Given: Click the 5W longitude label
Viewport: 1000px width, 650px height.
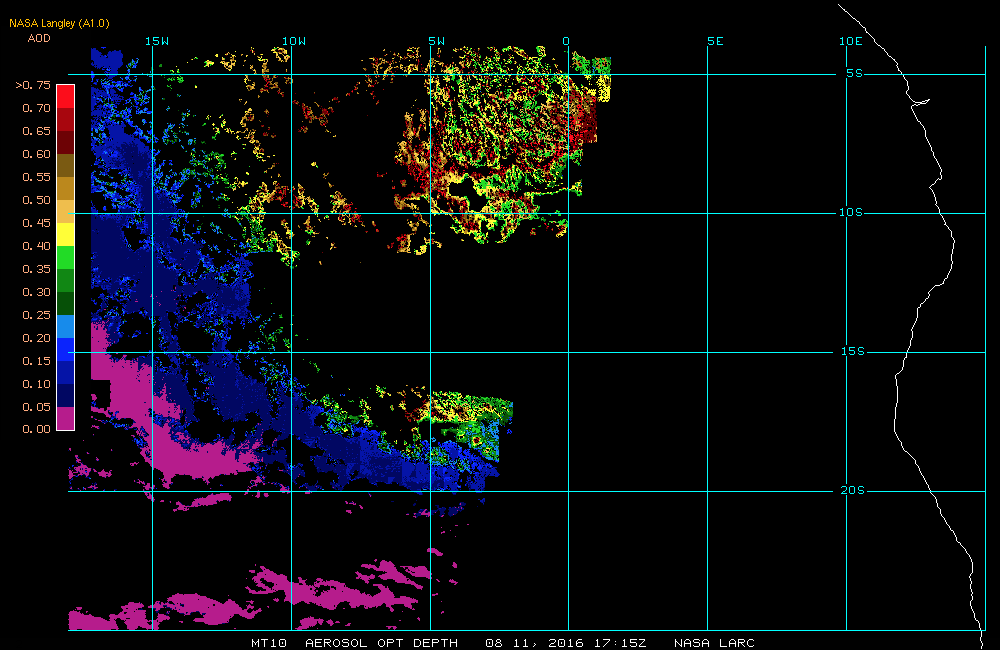Looking at the screenshot, I should 437,41.
